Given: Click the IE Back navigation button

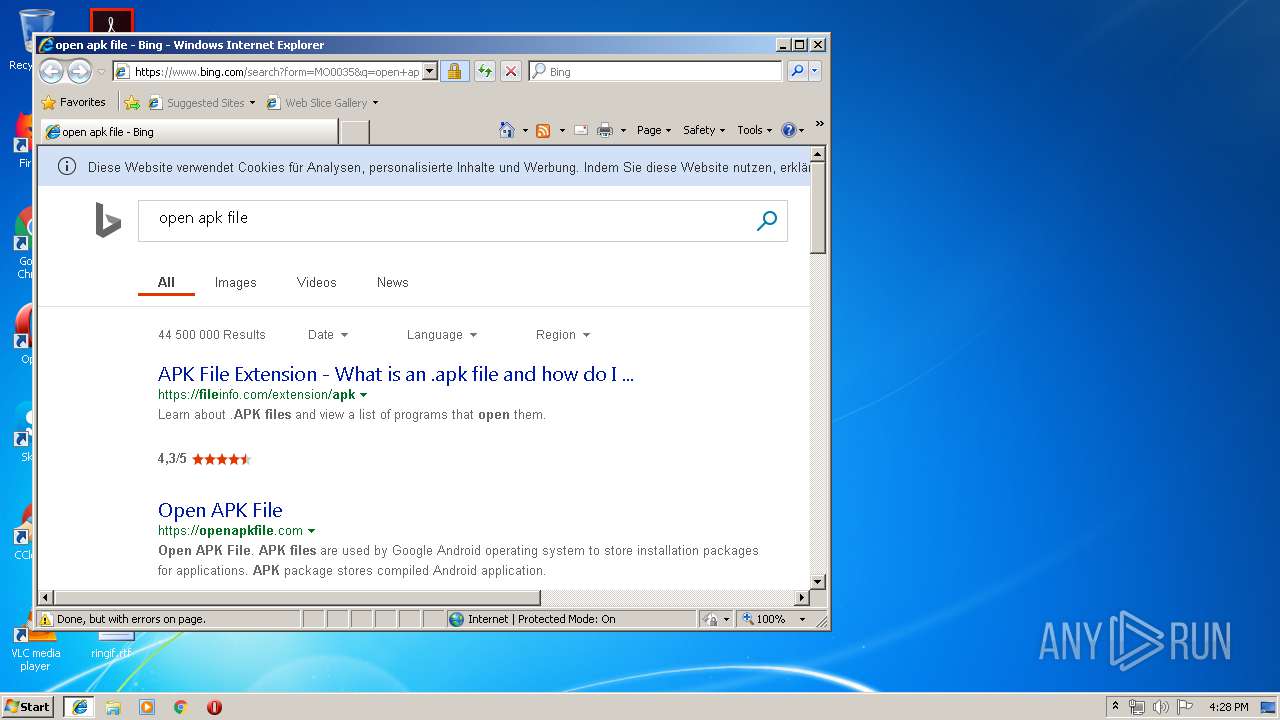Looking at the screenshot, I should pyautogui.click(x=51, y=71).
